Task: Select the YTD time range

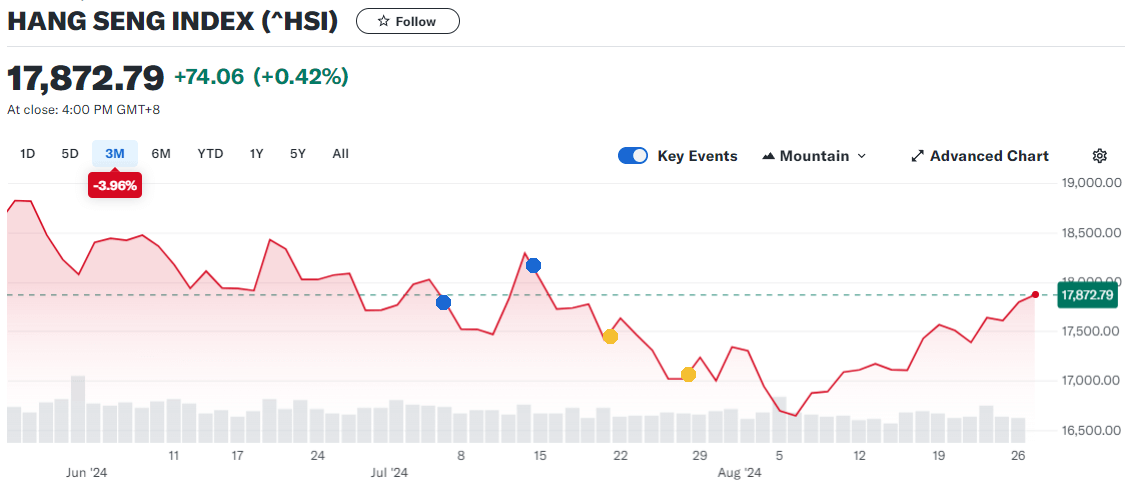Action: [210, 154]
